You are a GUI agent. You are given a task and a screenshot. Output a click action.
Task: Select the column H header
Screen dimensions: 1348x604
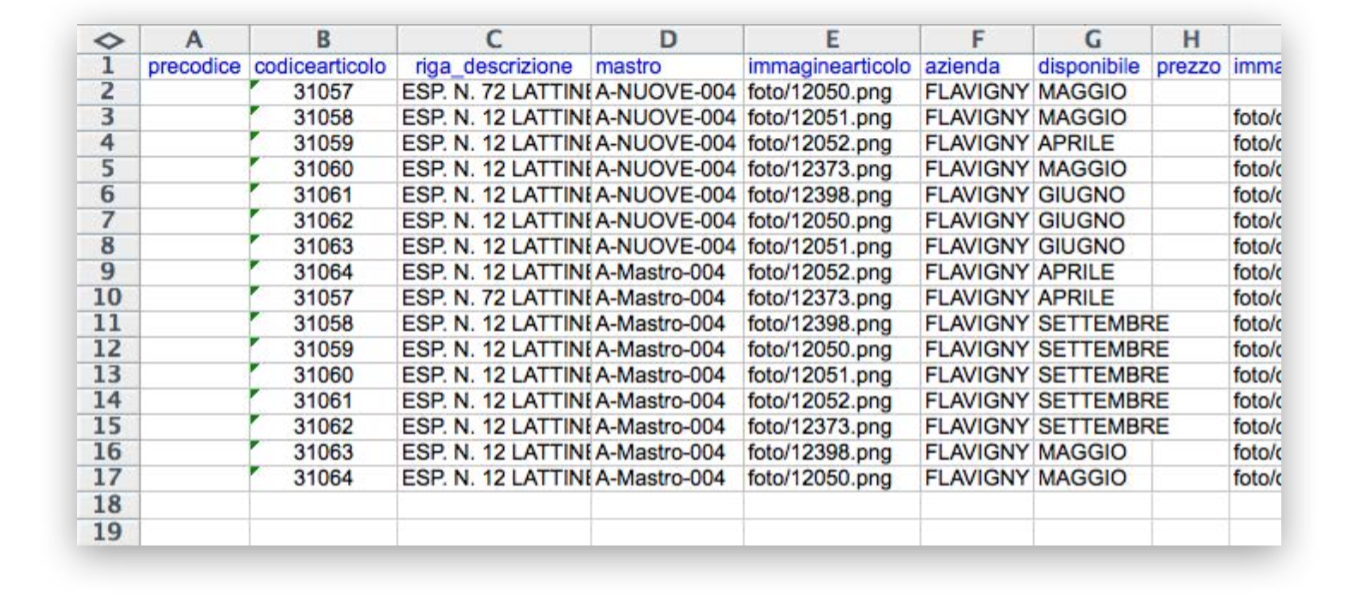click(1190, 40)
